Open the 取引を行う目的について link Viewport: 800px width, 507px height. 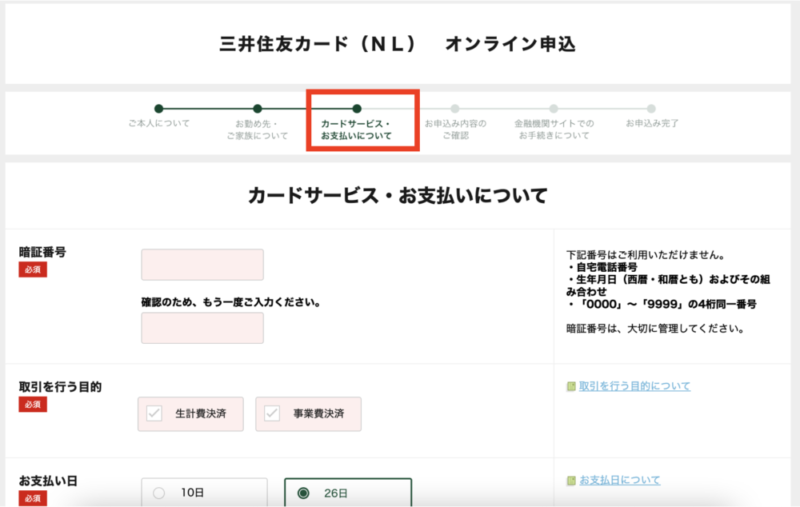tap(634, 386)
